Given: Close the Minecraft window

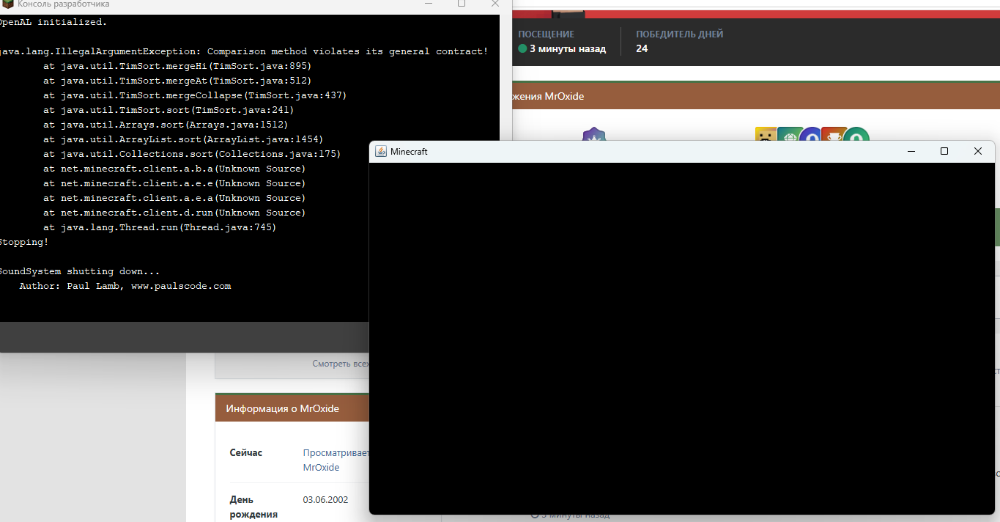Looking at the screenshot, I should pyautogui.click(x=978, y=151).
